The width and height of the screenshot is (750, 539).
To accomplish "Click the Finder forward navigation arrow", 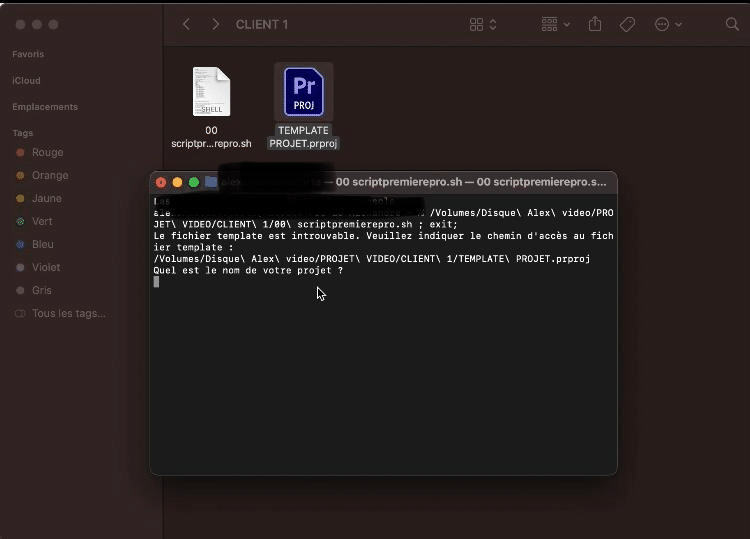I will pos(215,24).
